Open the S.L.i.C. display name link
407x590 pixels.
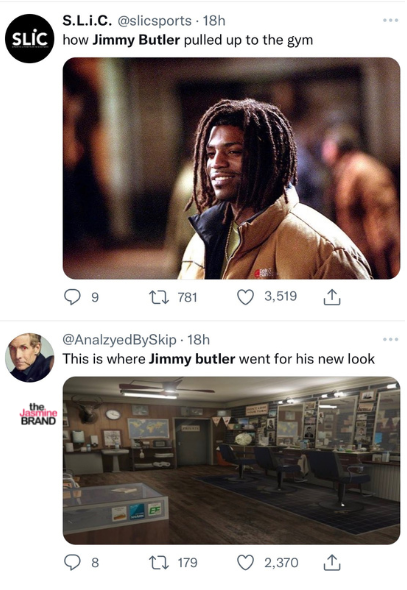click(87, 21)
